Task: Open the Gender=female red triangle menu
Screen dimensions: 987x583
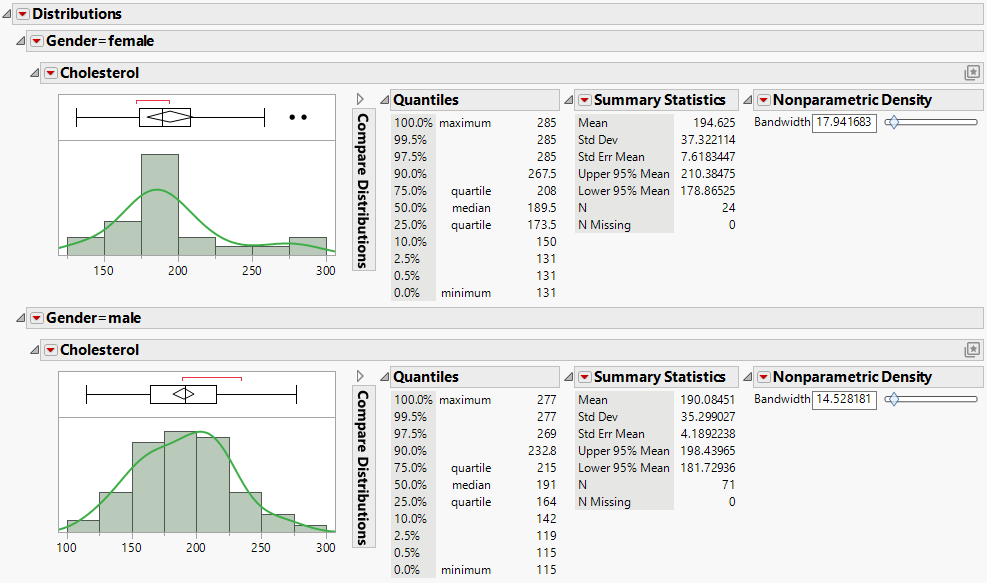Action: 37,41
